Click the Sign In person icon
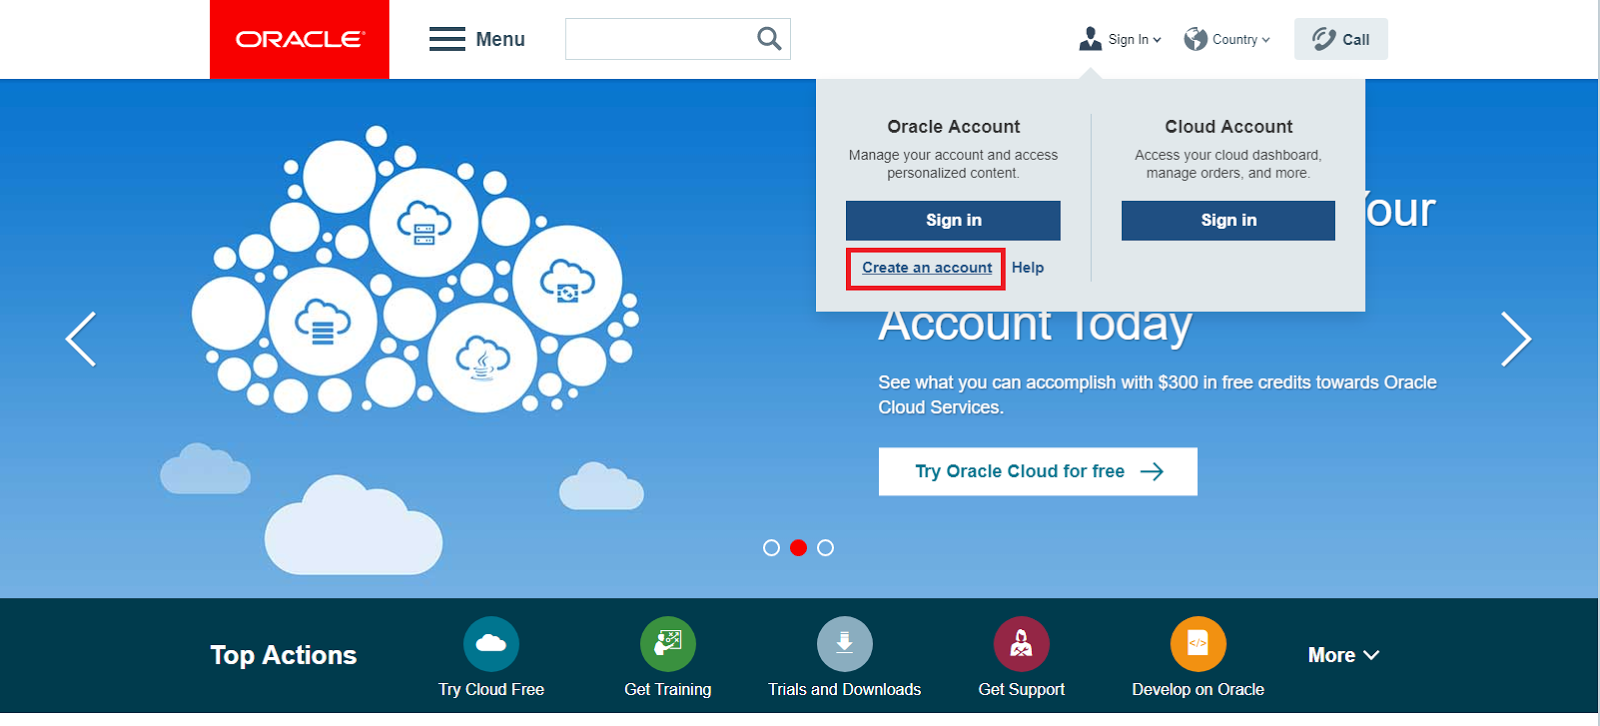The height and width of the screenshot is (726, 1600). [x=1090, y=39]
